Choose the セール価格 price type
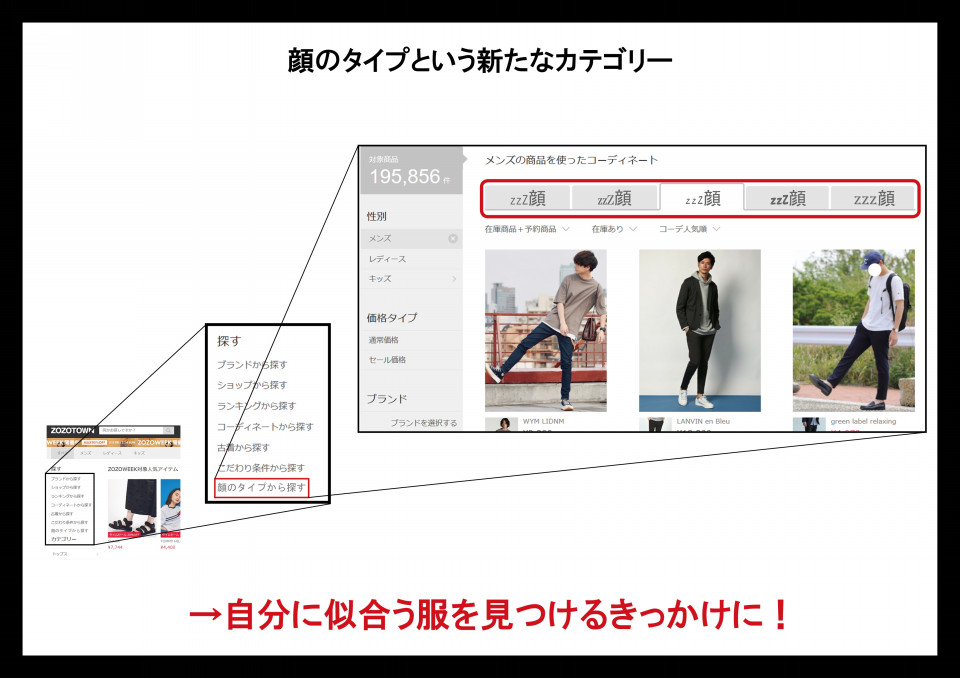 pyautogui.click(x=387, y=360)
